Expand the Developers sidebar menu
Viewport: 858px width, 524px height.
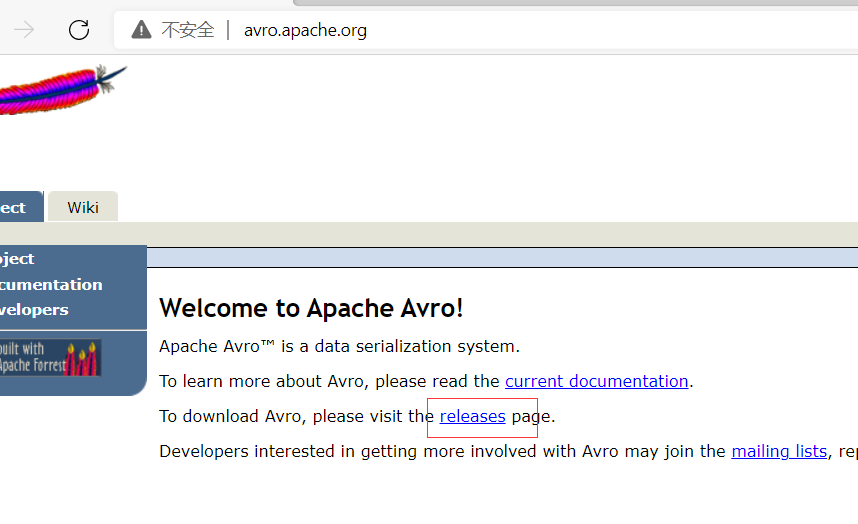[34, 310]
